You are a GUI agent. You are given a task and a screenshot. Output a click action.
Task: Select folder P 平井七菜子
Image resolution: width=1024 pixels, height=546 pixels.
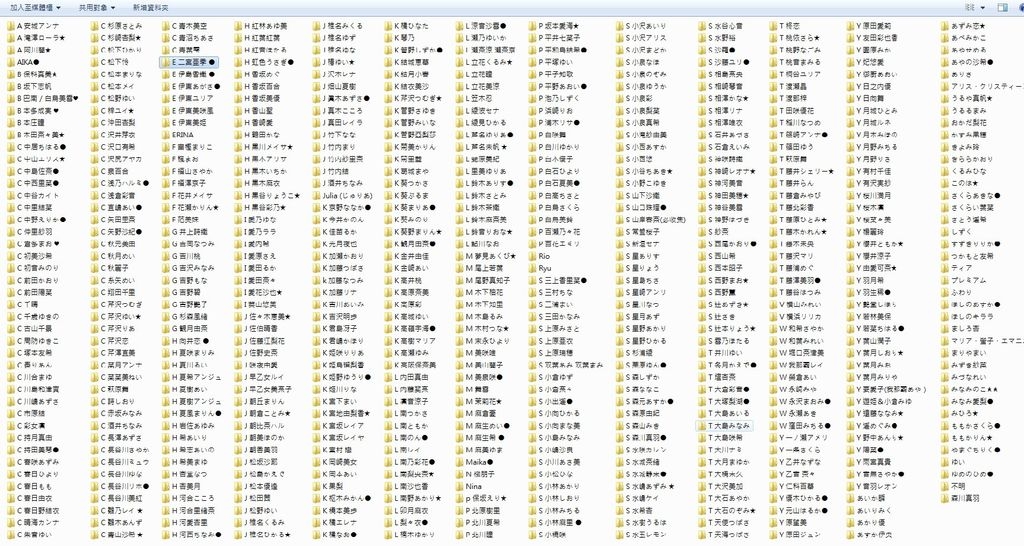click(x=554, y=38)
